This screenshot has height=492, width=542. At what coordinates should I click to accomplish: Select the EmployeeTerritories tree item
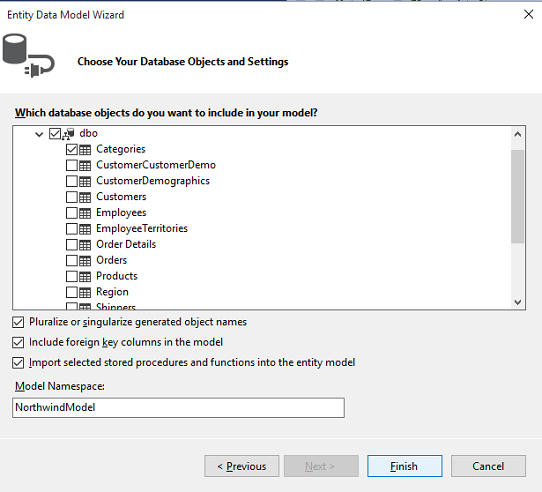[x=142, y=229]
